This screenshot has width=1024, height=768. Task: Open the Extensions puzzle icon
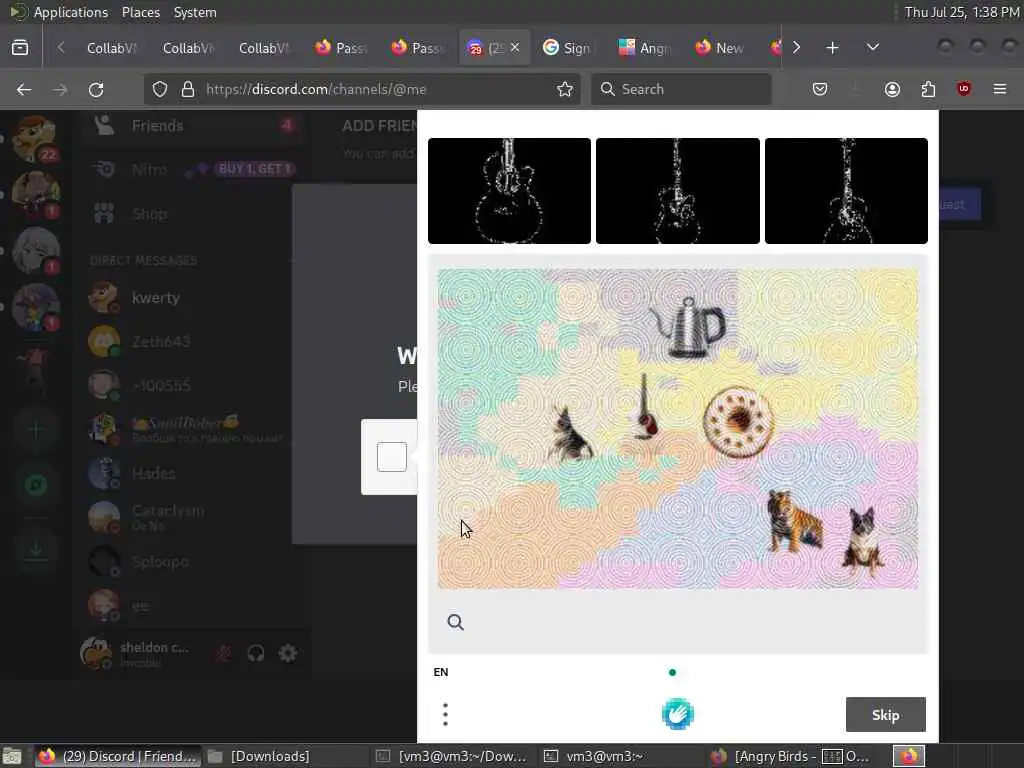click(928, 89)
